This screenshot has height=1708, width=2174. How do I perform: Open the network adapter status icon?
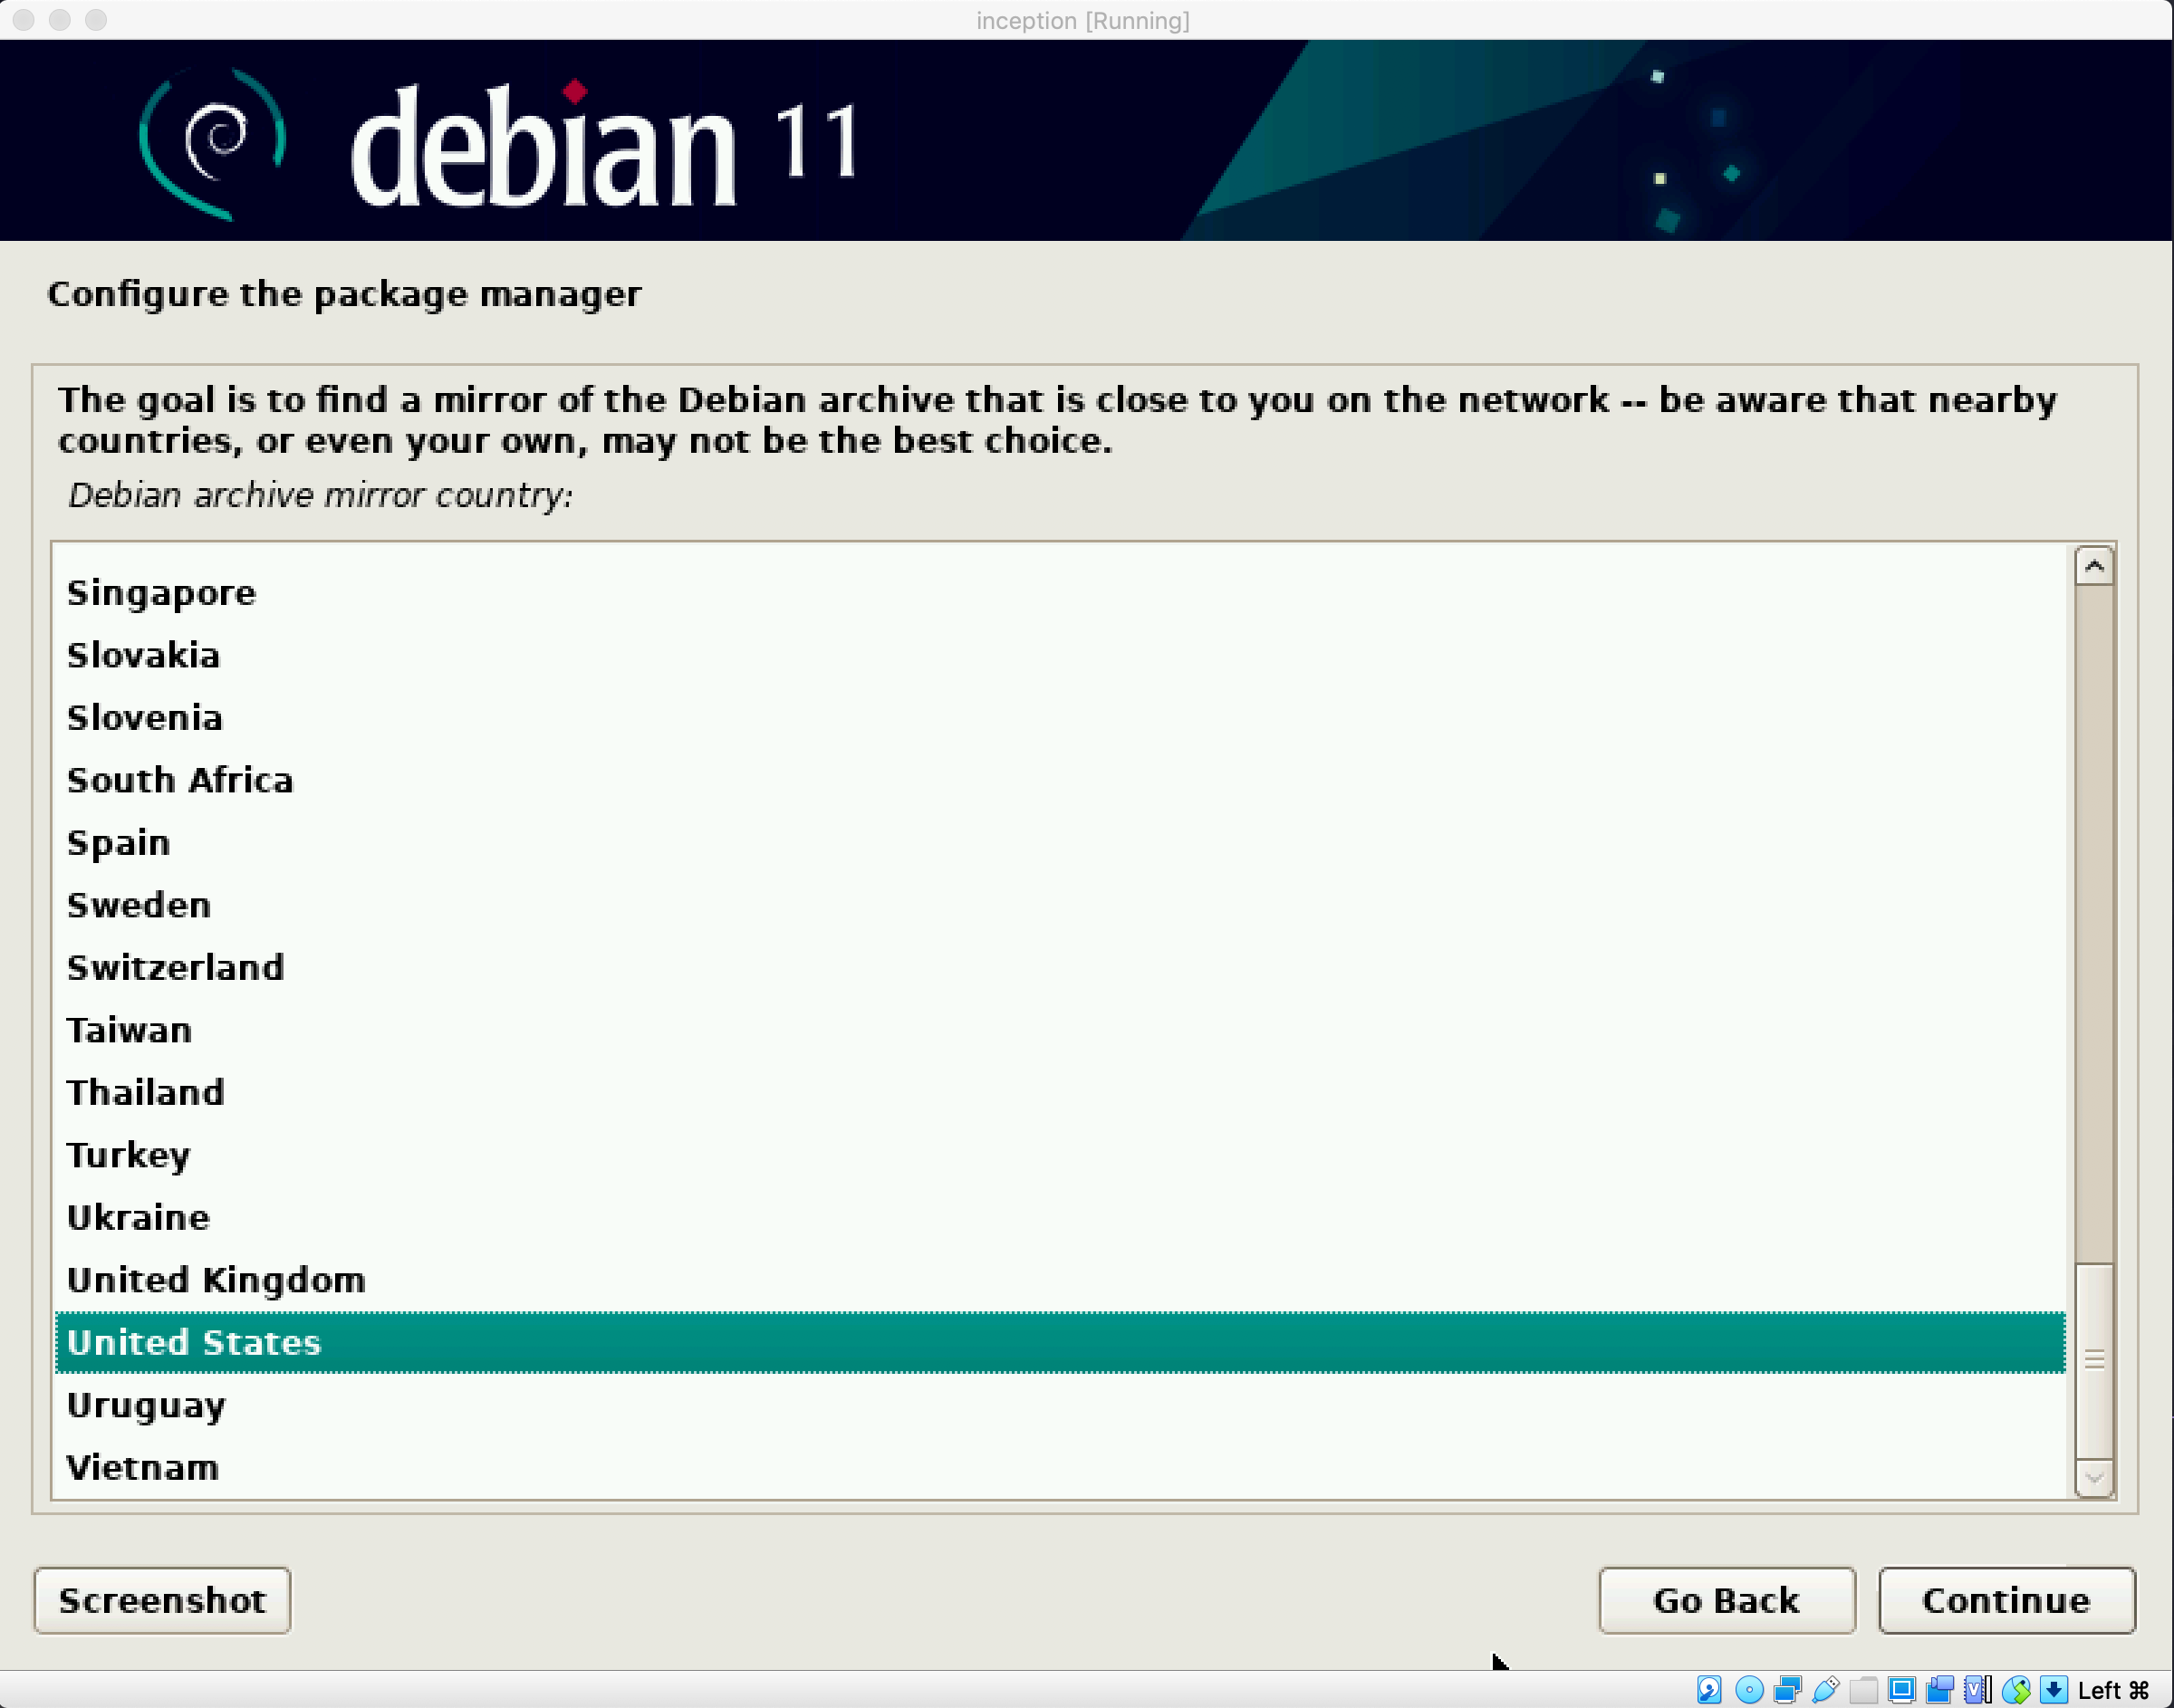pos(1787,1690)
